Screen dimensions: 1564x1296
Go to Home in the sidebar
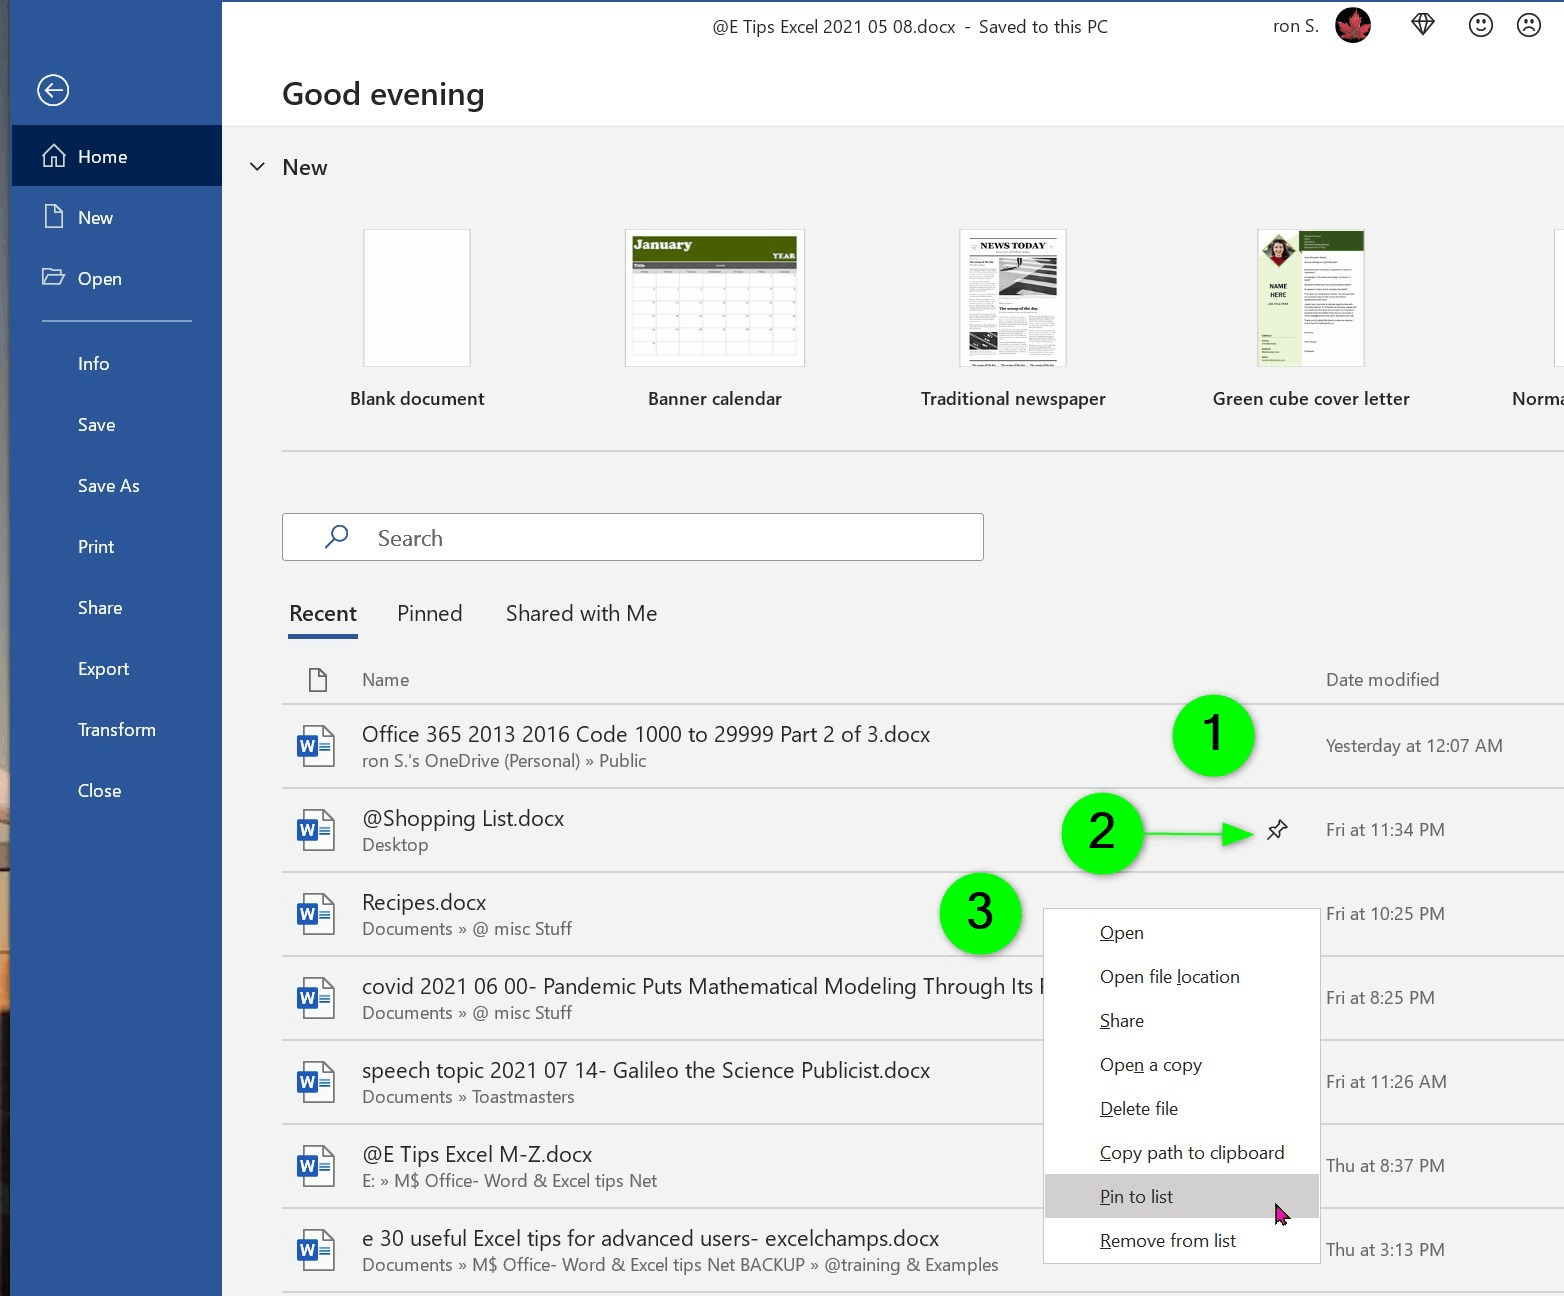117,156
